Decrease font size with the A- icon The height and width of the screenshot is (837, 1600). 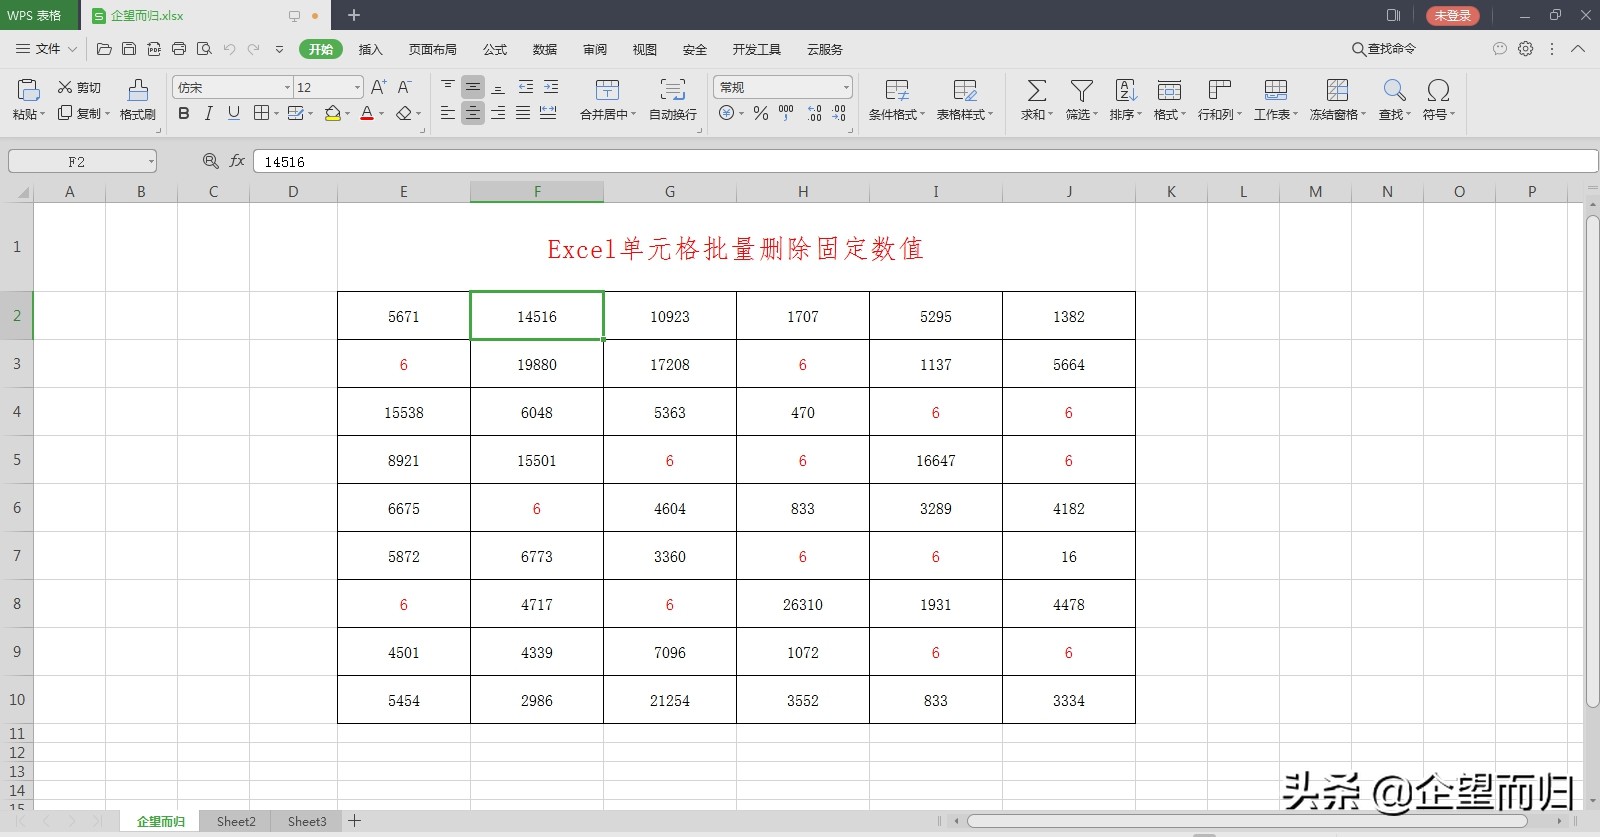[404, 88]
